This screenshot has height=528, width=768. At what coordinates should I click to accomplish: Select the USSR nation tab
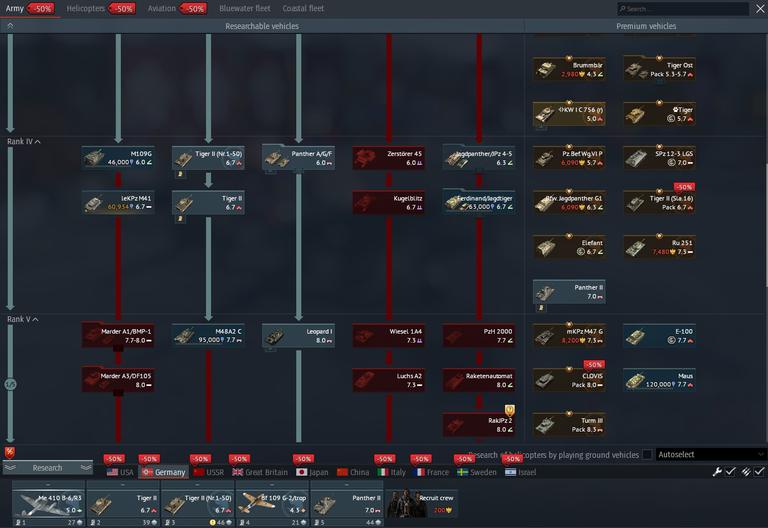(209, 472)
